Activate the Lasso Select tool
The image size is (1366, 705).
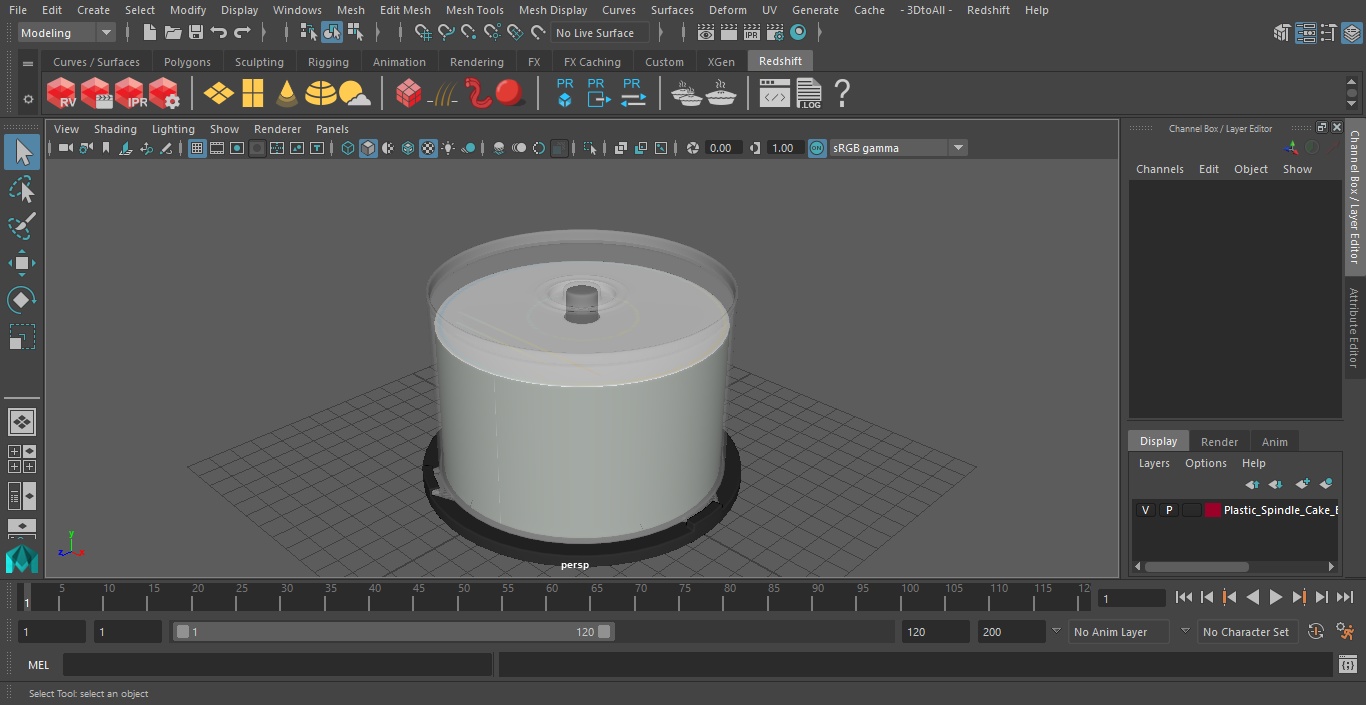tap(21, 190)
